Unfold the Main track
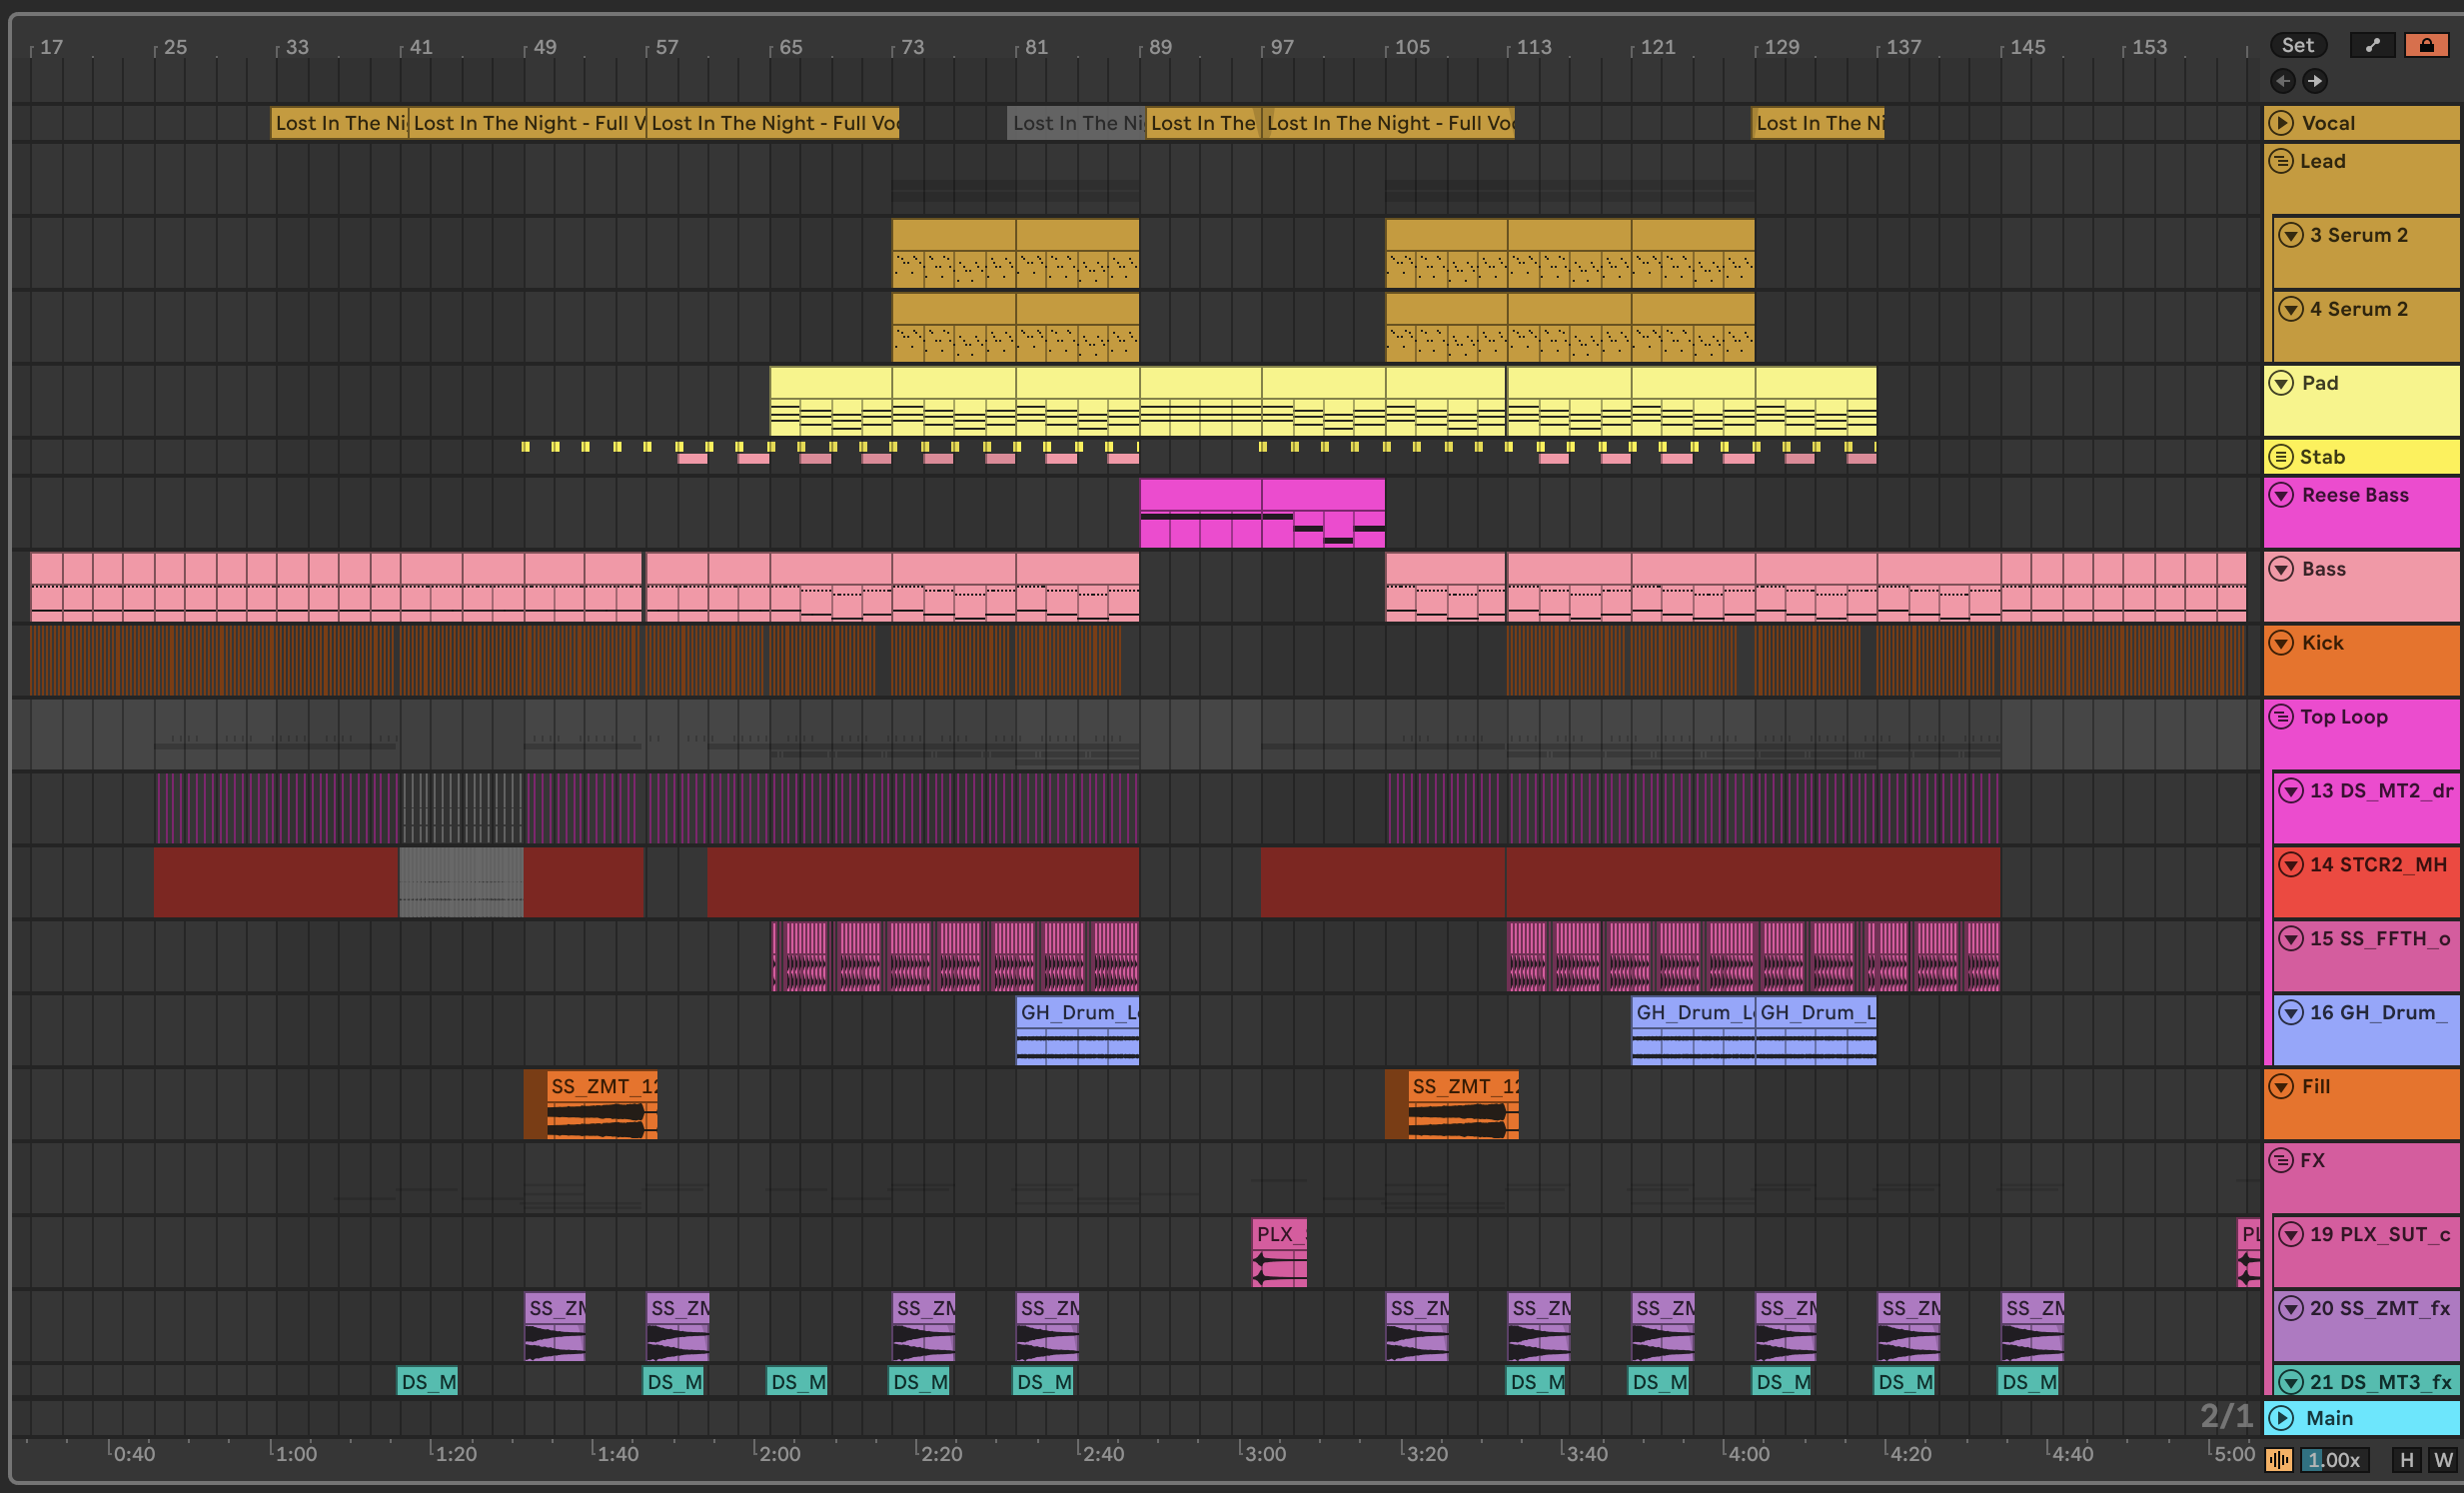 click(x=2281, y=1418)
